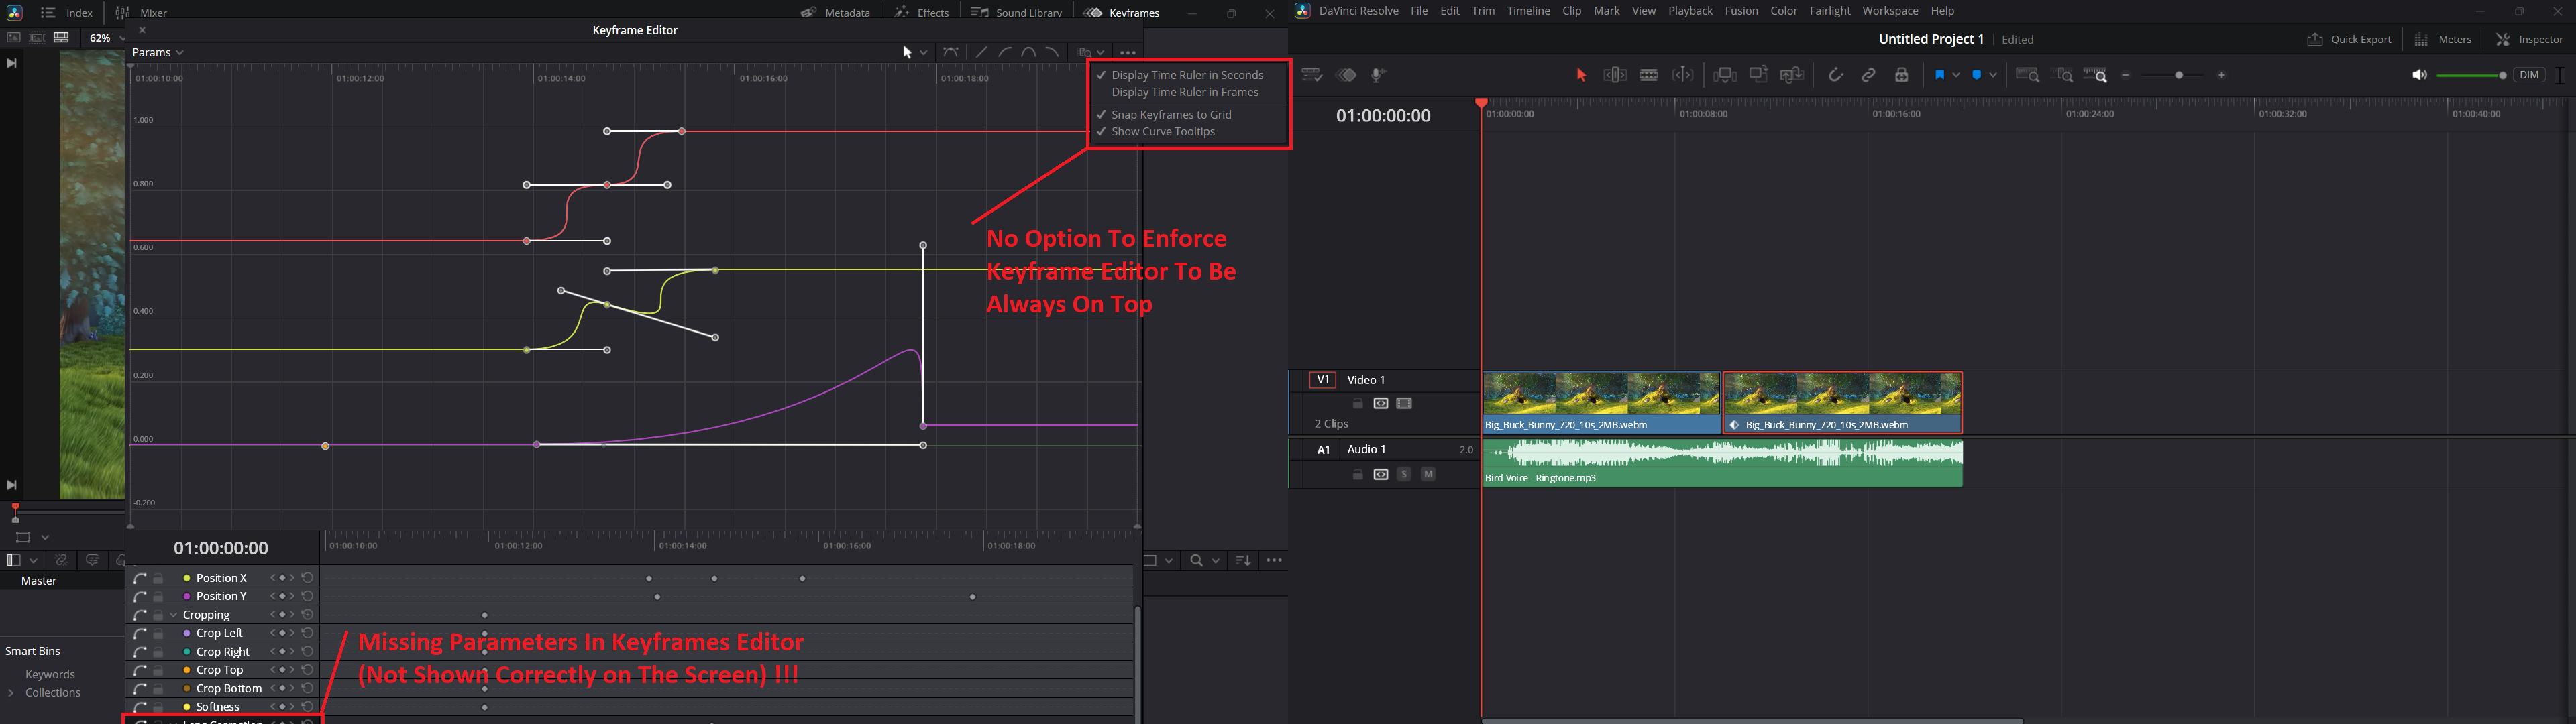Image resolution: width=2576 pixels, height=724 pixels.
Task: Add a blue flag to clip
Action: (x=1939, y=75)
